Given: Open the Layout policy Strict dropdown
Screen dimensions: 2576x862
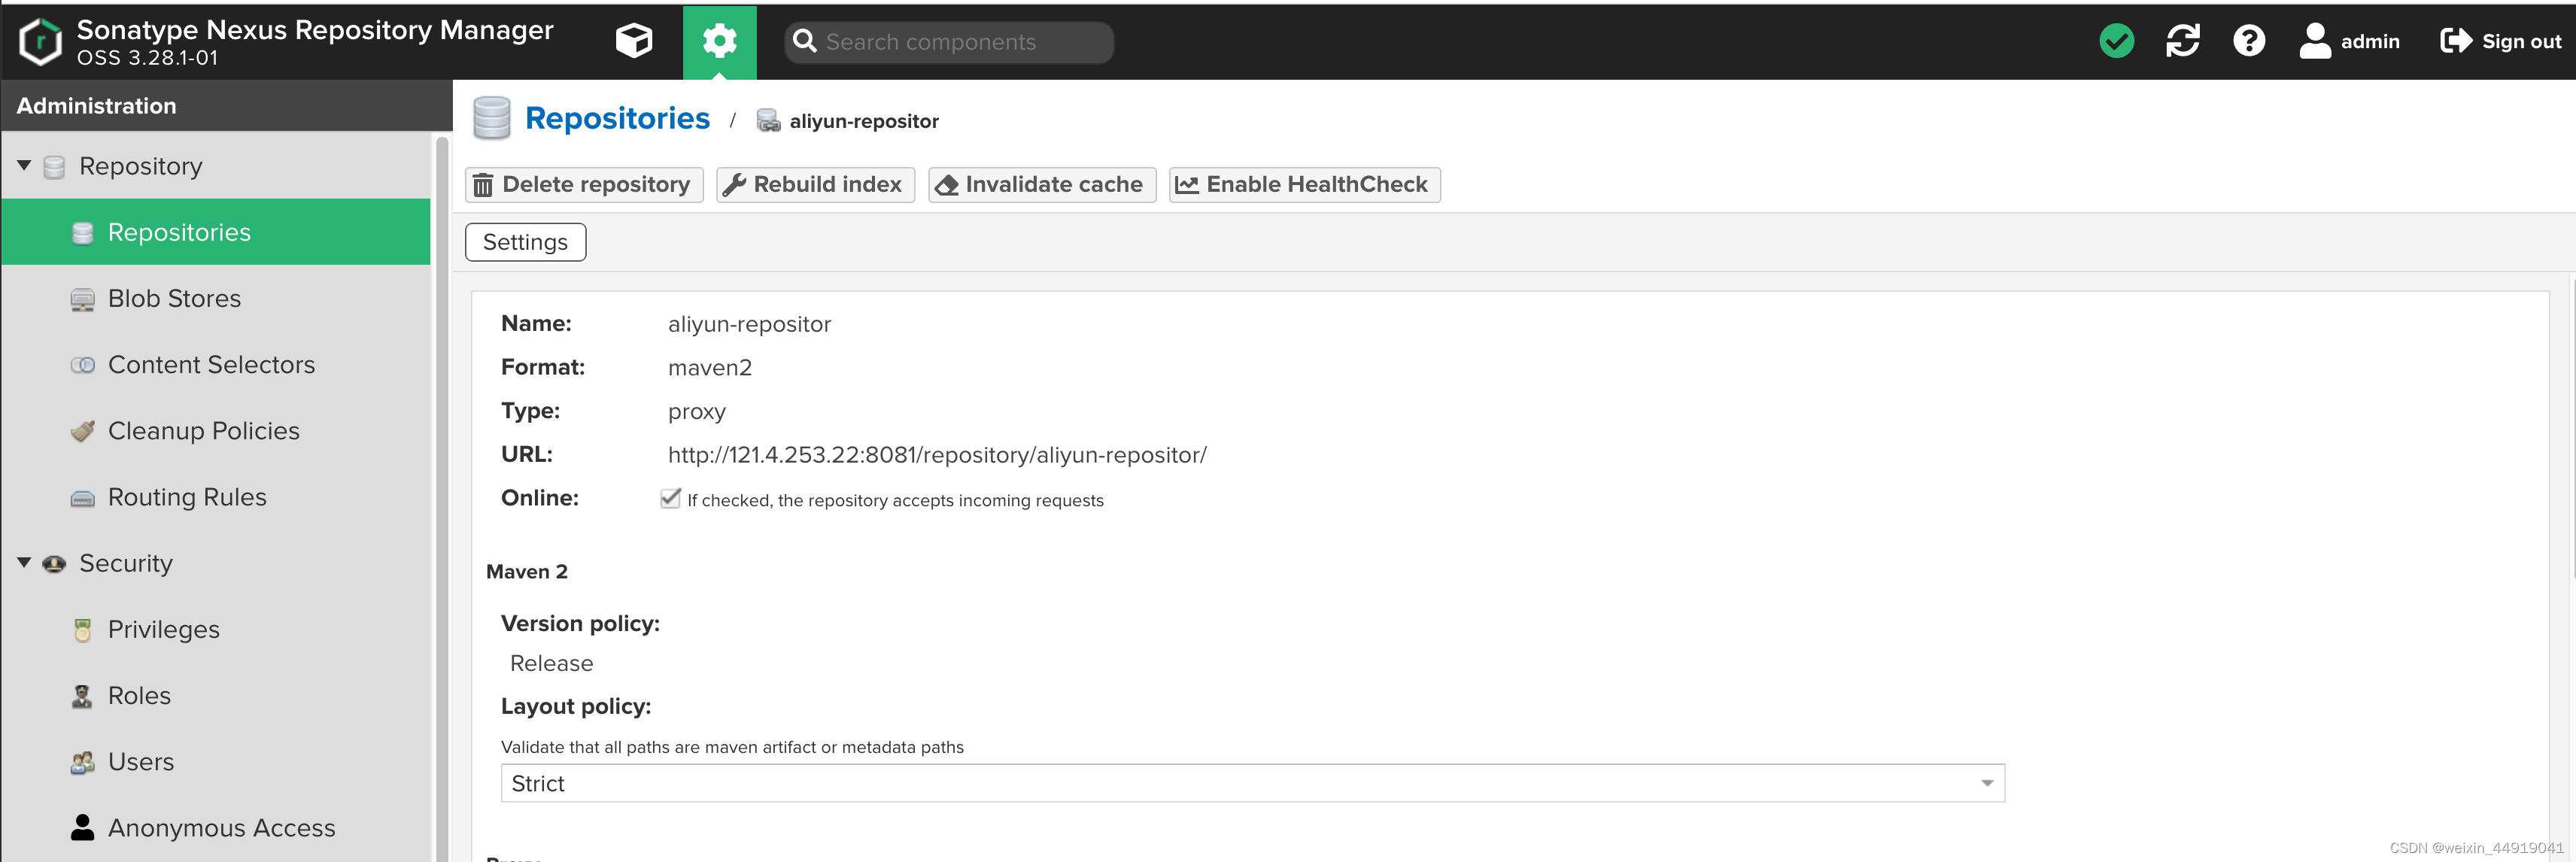Looking at the screenshot, I should point(1986,783).
